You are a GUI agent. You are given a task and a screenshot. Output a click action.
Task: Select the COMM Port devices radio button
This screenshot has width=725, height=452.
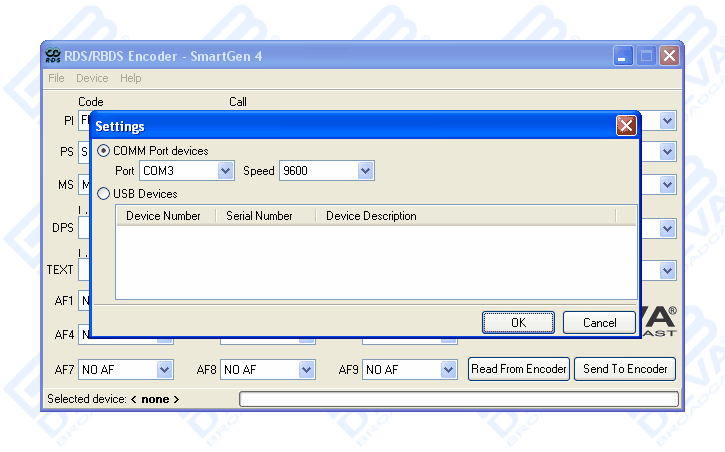[x=104, y=151]
